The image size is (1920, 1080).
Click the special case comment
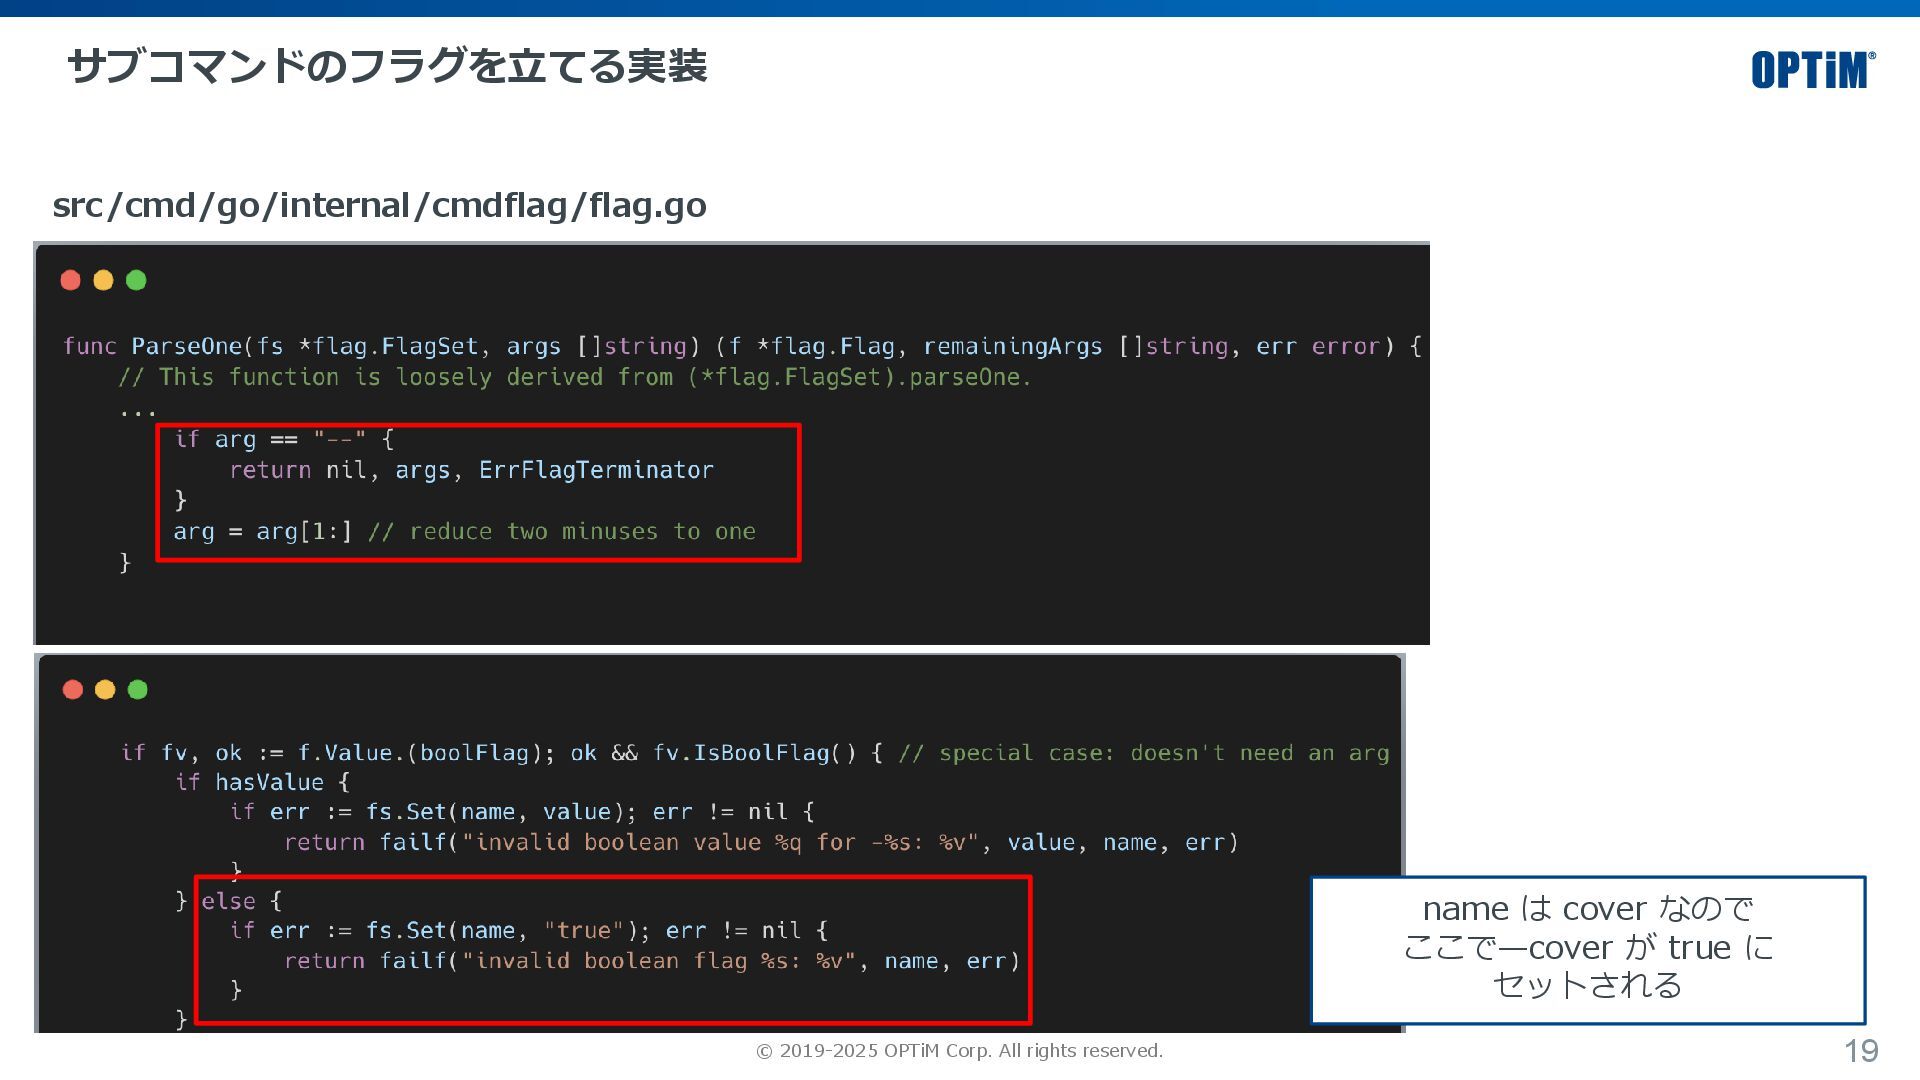point(1143,753)
